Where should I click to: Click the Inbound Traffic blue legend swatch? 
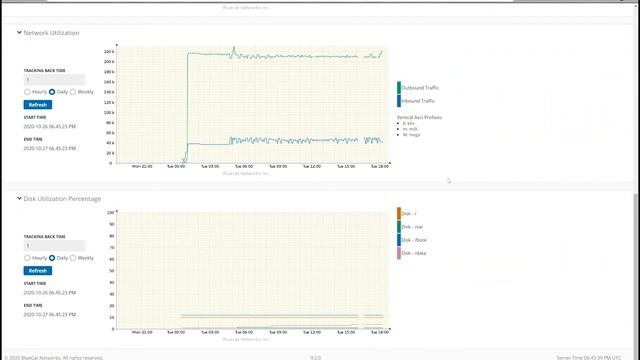click(399, 101)
